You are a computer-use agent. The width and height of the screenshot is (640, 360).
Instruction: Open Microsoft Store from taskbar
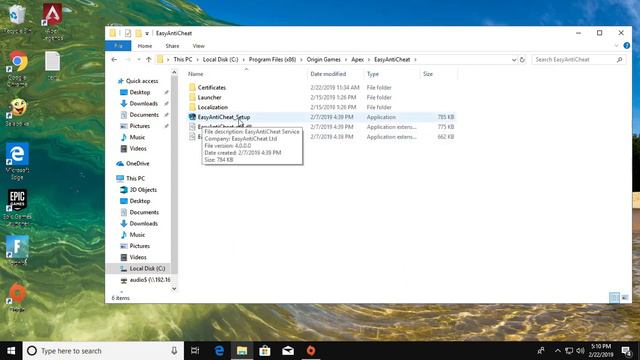tap(265, 351)
